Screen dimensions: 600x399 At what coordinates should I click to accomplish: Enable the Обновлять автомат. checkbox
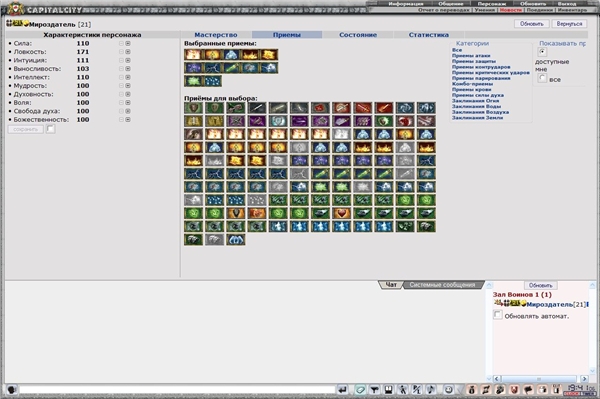click(497, 315)
